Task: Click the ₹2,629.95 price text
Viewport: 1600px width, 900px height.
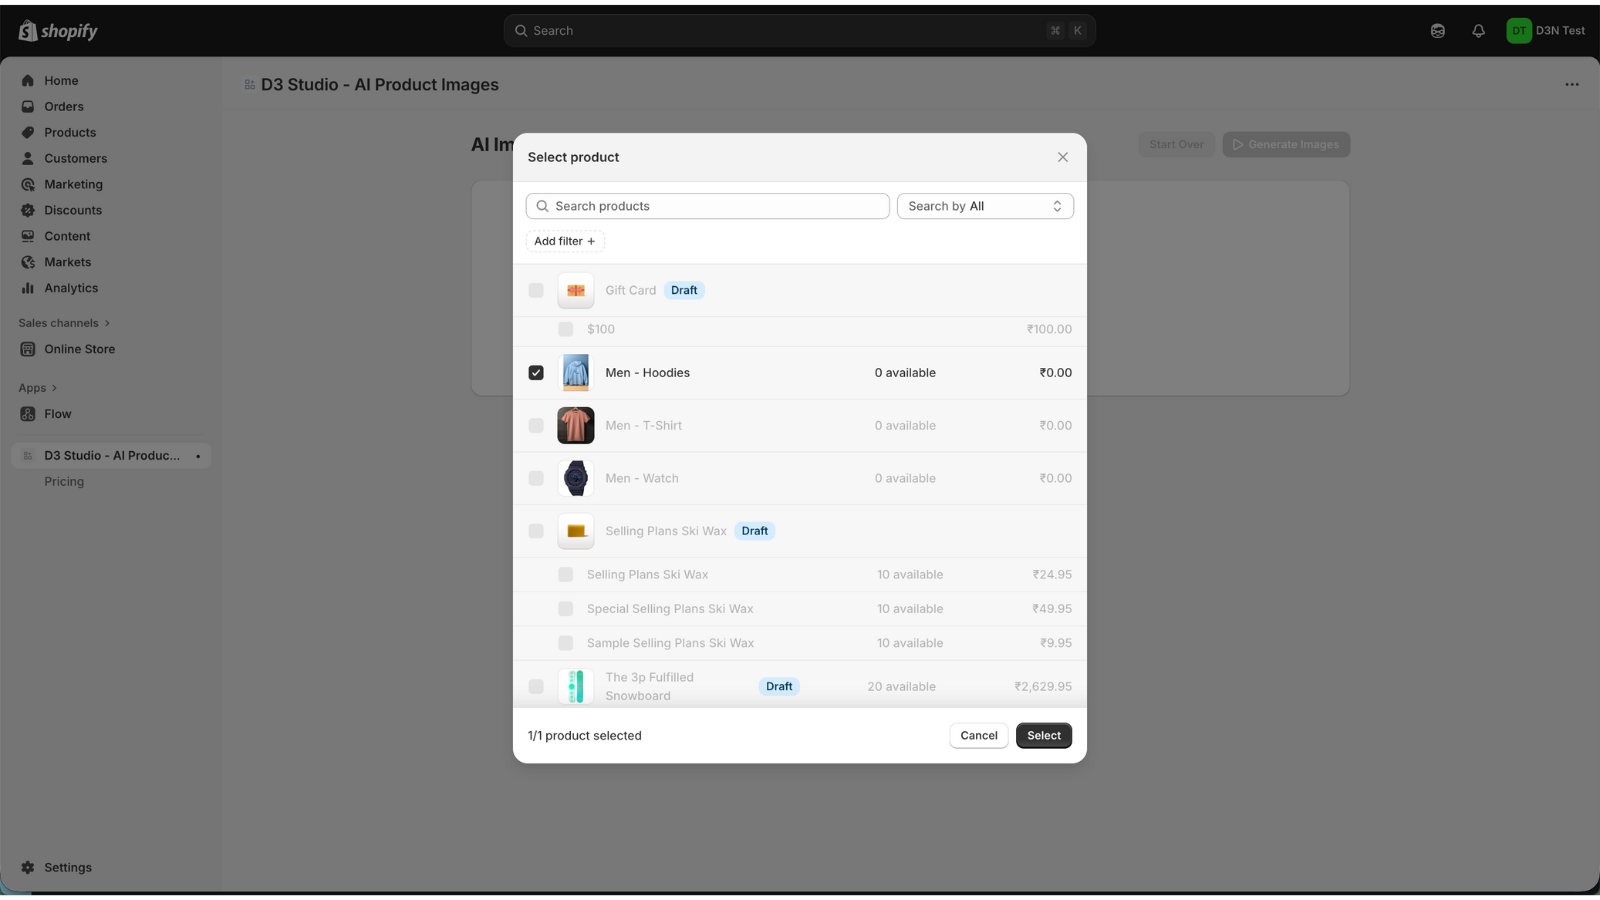Action: 1043,687
